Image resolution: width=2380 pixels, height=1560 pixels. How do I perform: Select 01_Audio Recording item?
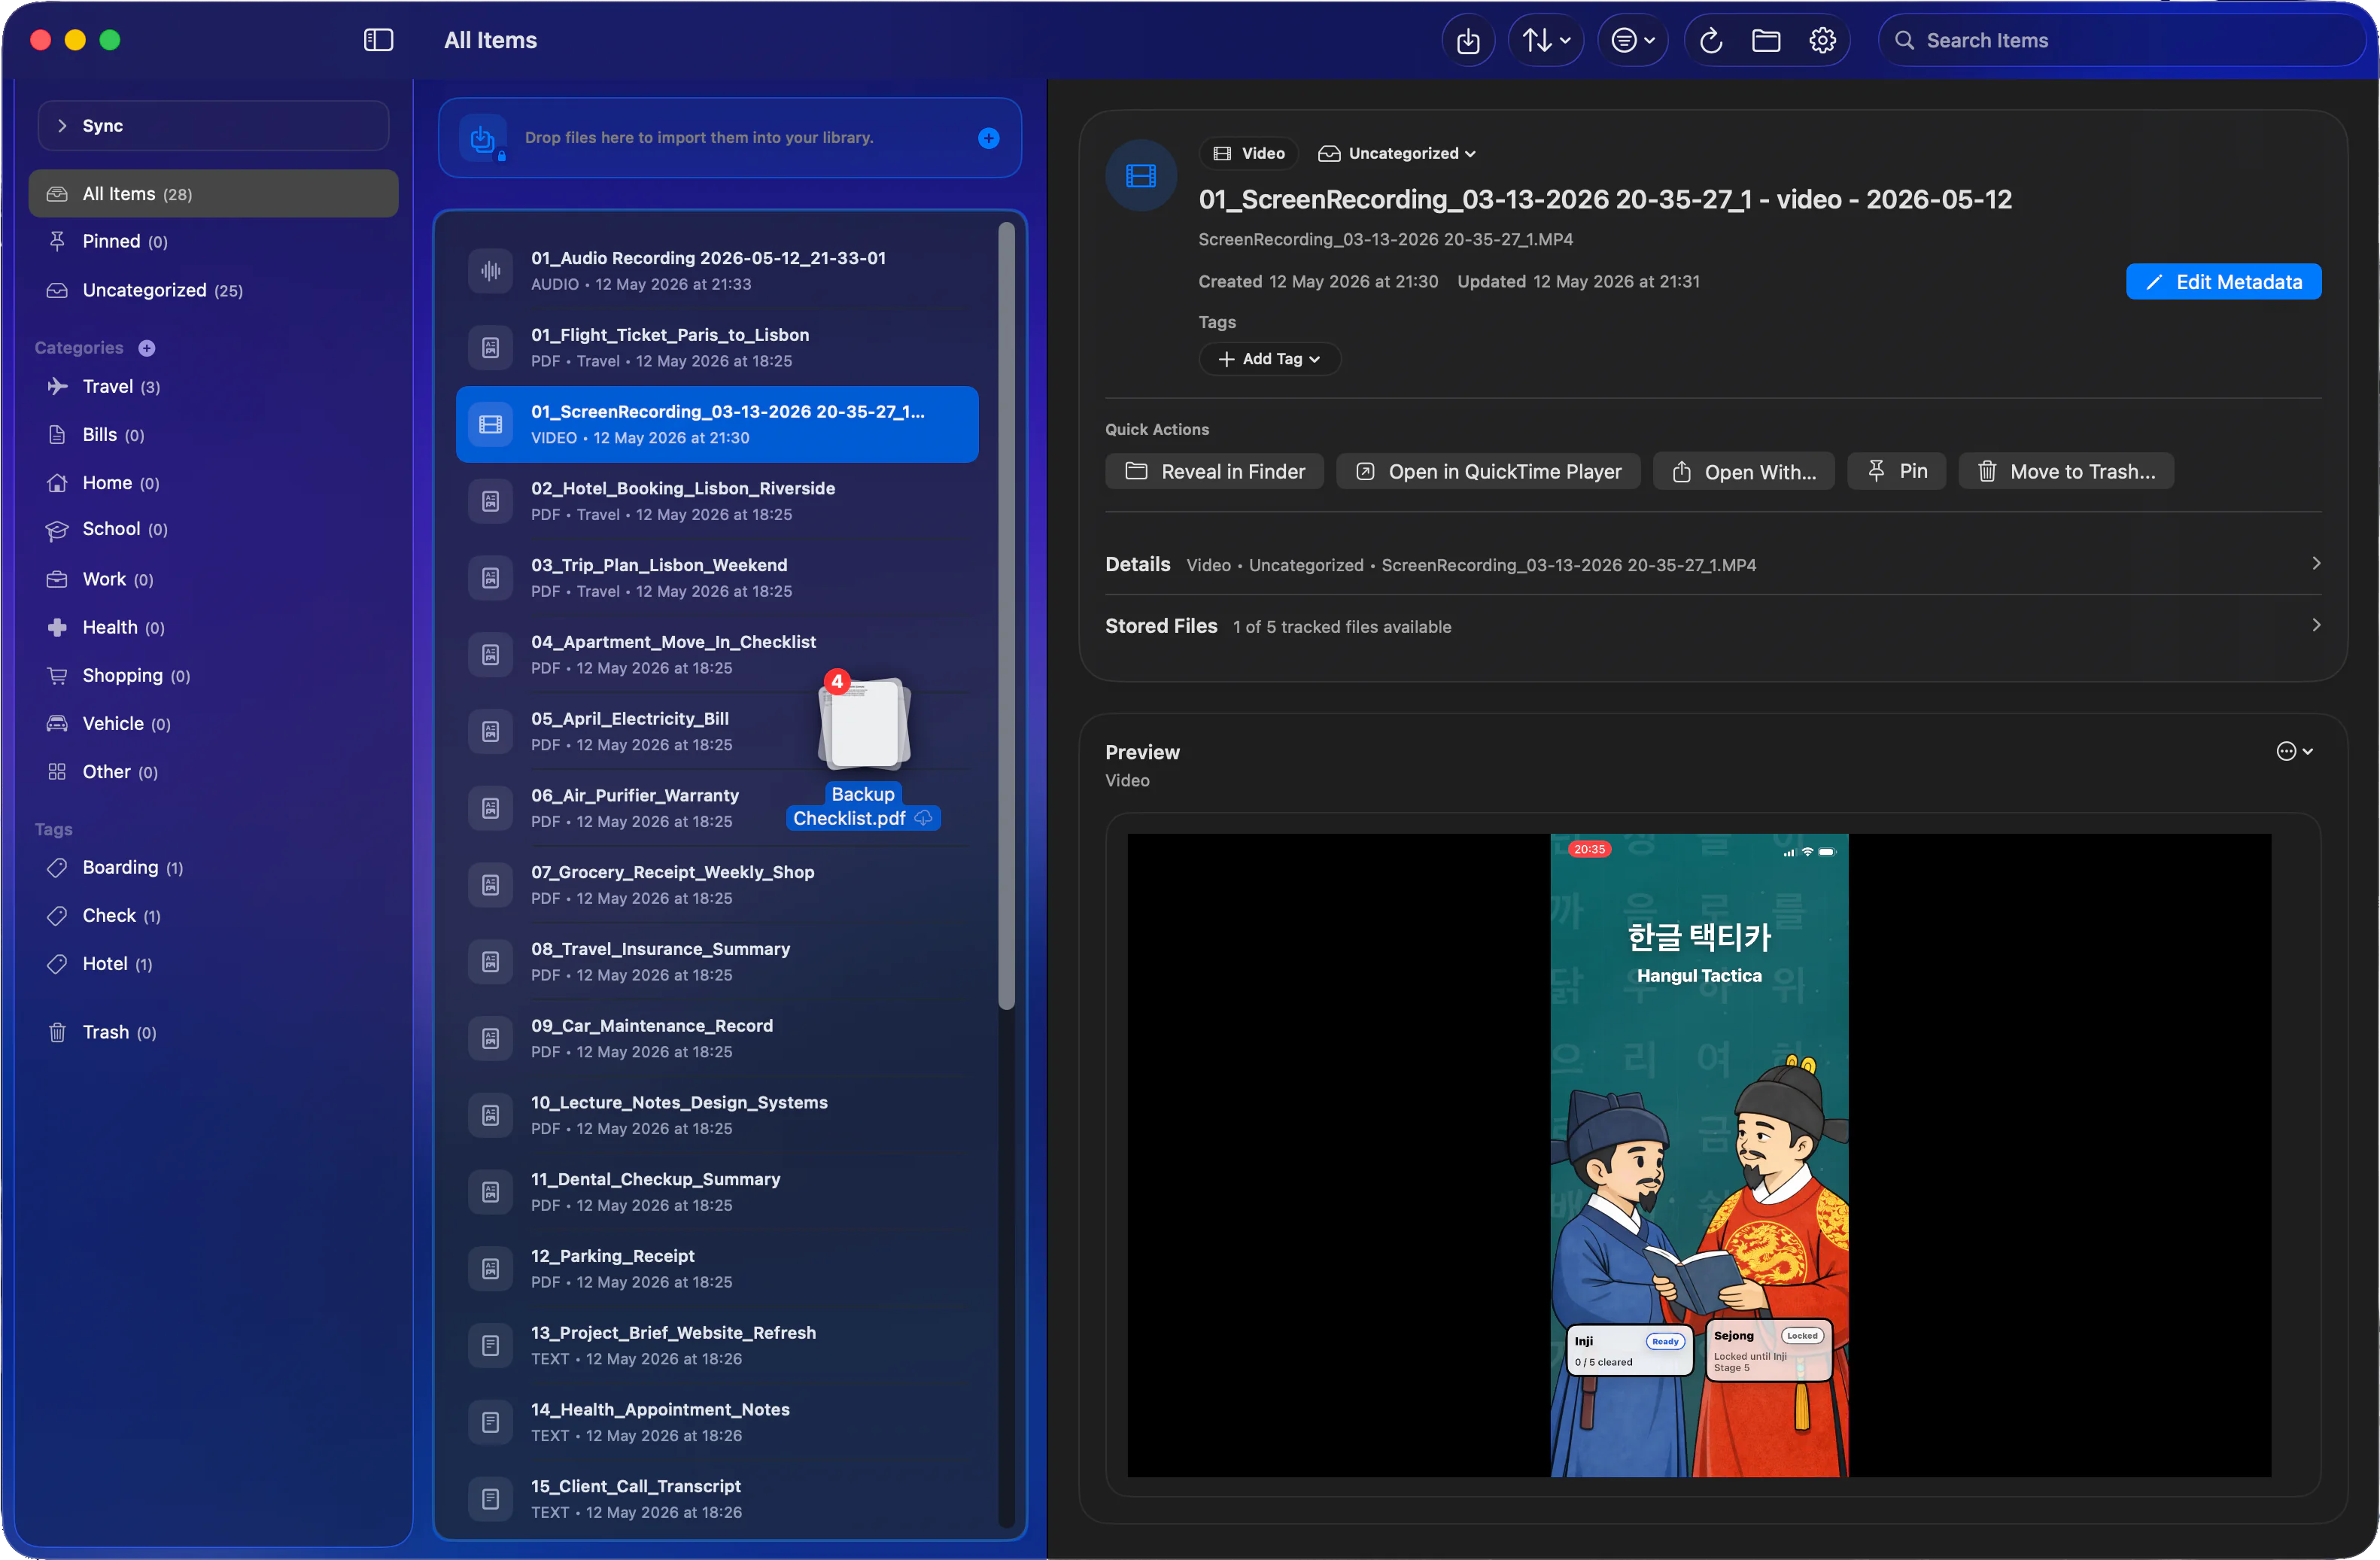point(717,271)
